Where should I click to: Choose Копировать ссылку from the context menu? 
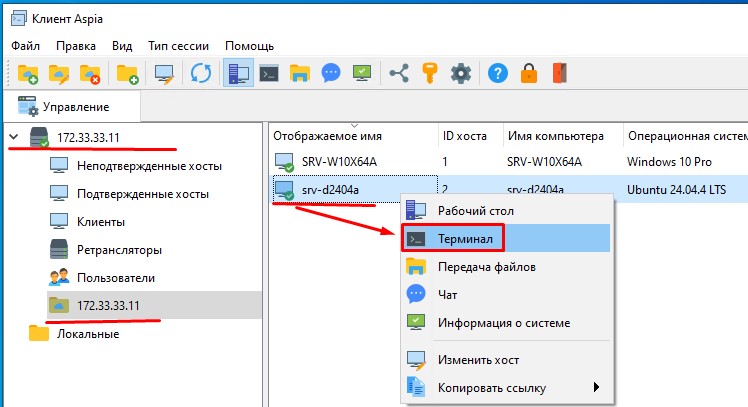pyautogui.click(x=507, y=387)
